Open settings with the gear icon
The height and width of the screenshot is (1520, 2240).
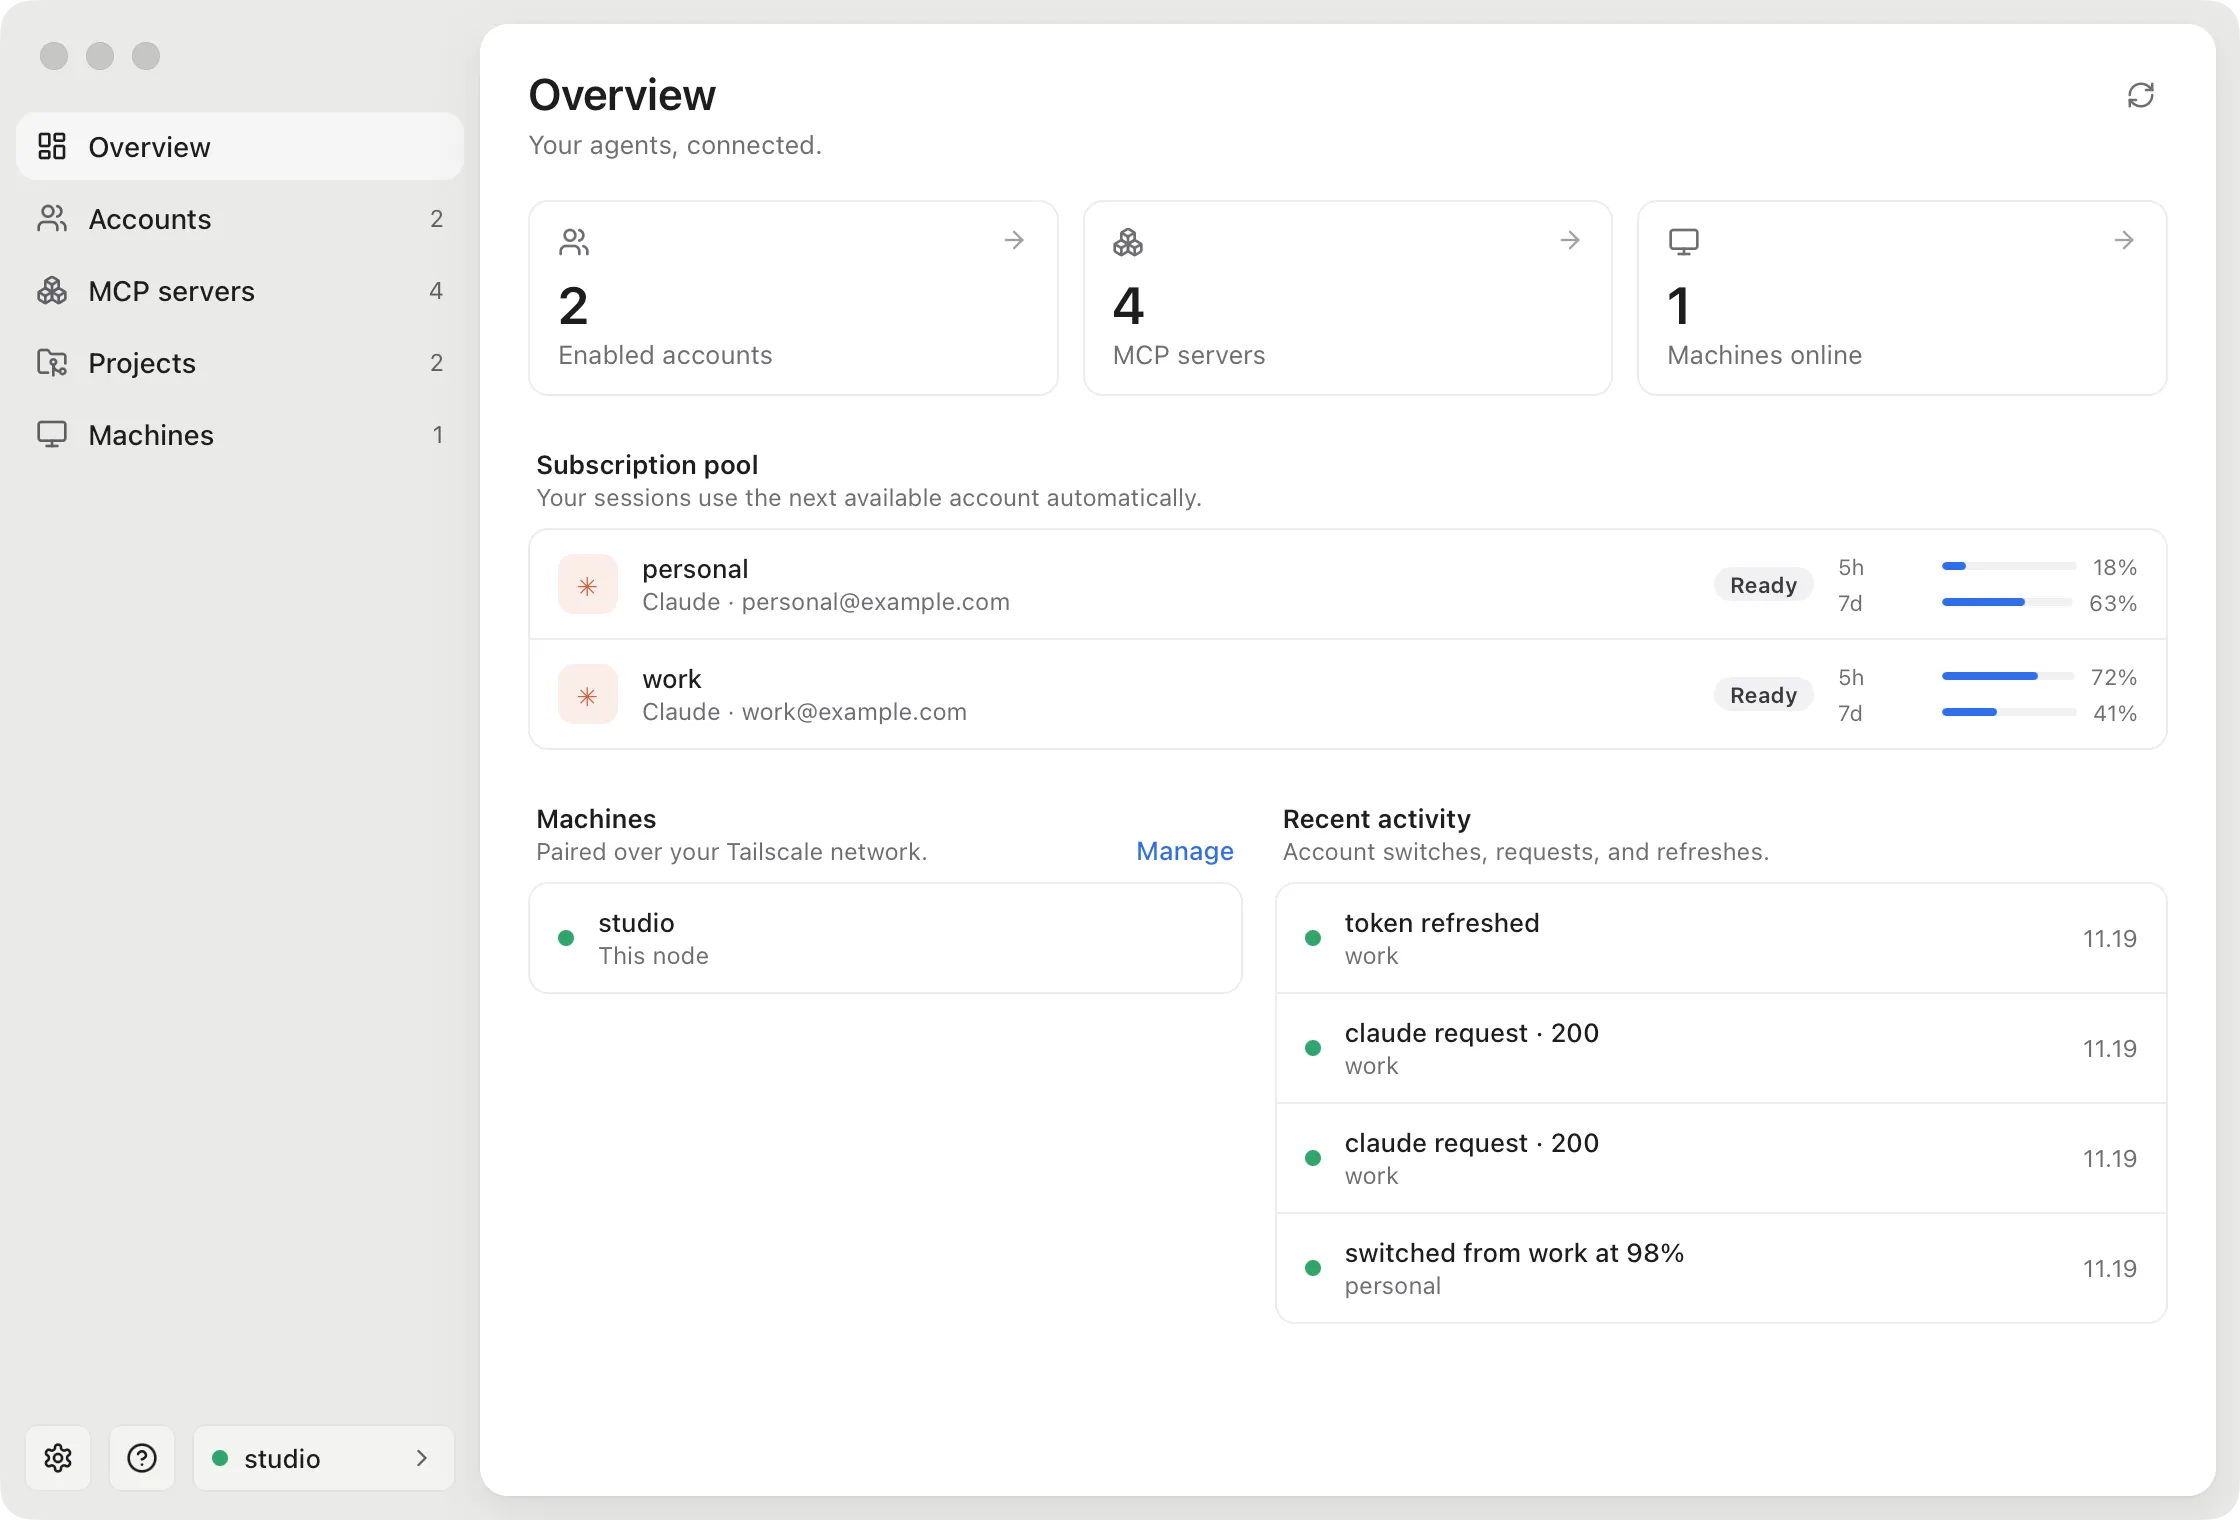[x=58, y=1458]
